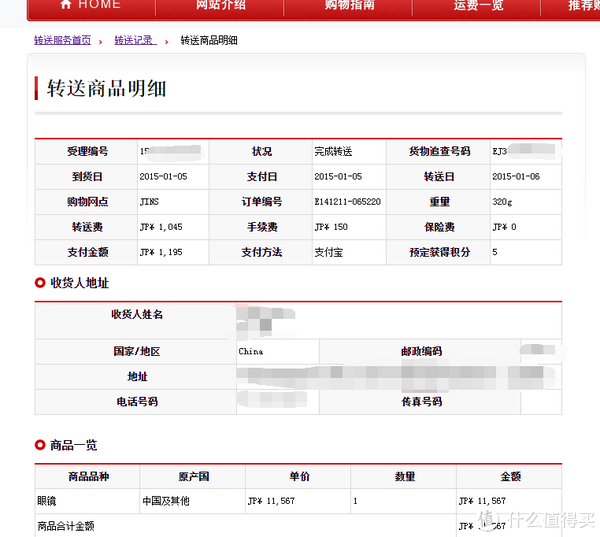Click the 支付宝 payment method value
This screenshot has width=600, height=537.
coord(331,252)
